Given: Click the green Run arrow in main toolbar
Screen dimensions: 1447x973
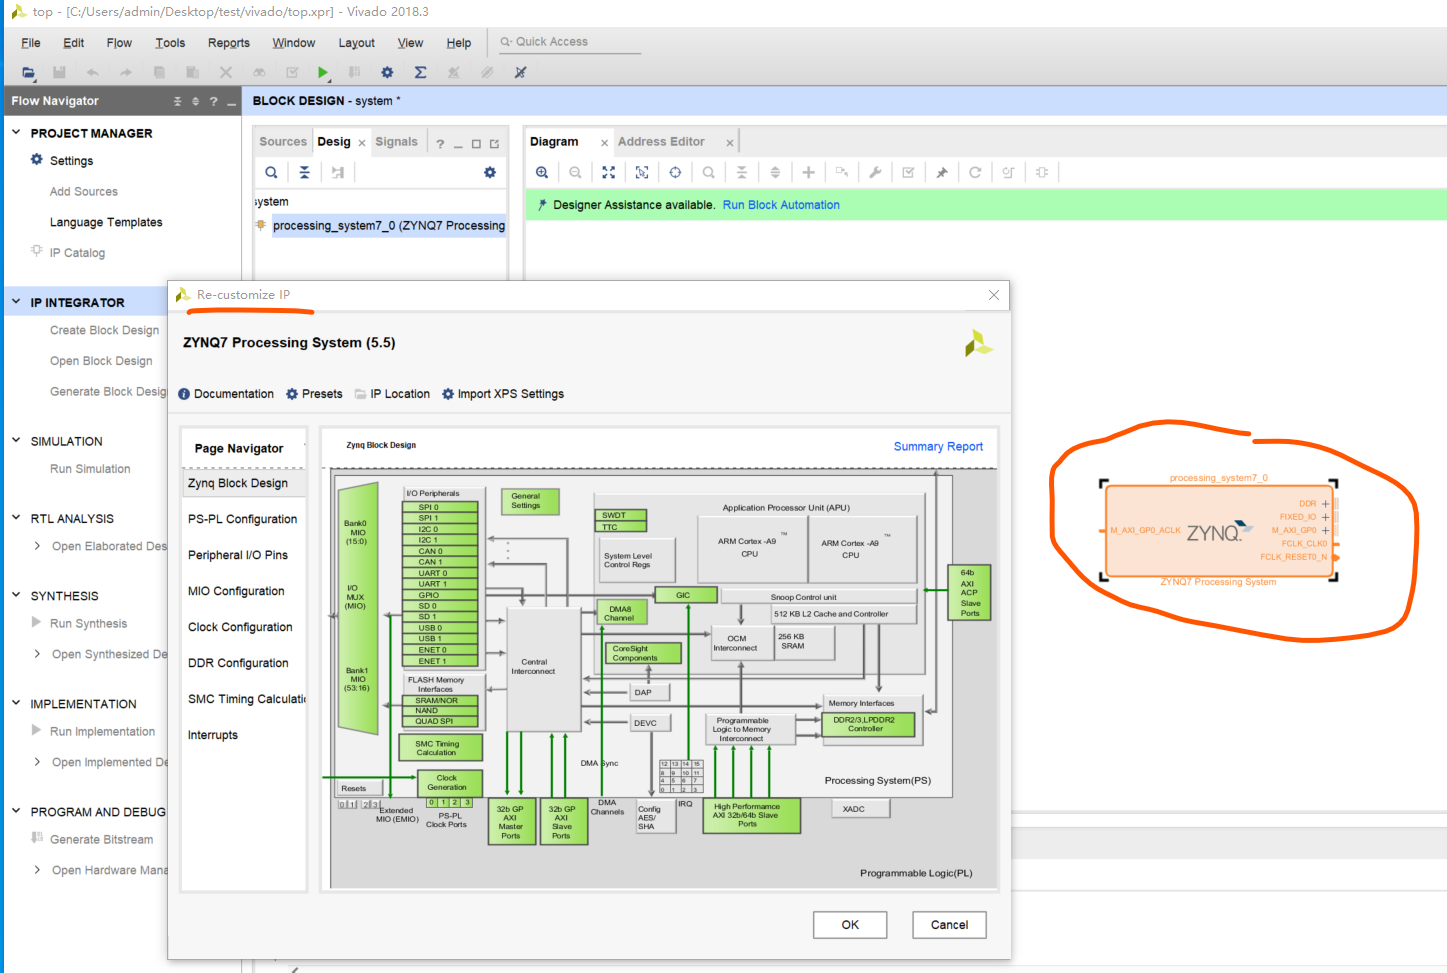Looking at the screenshot, I should tap(322, 72).
